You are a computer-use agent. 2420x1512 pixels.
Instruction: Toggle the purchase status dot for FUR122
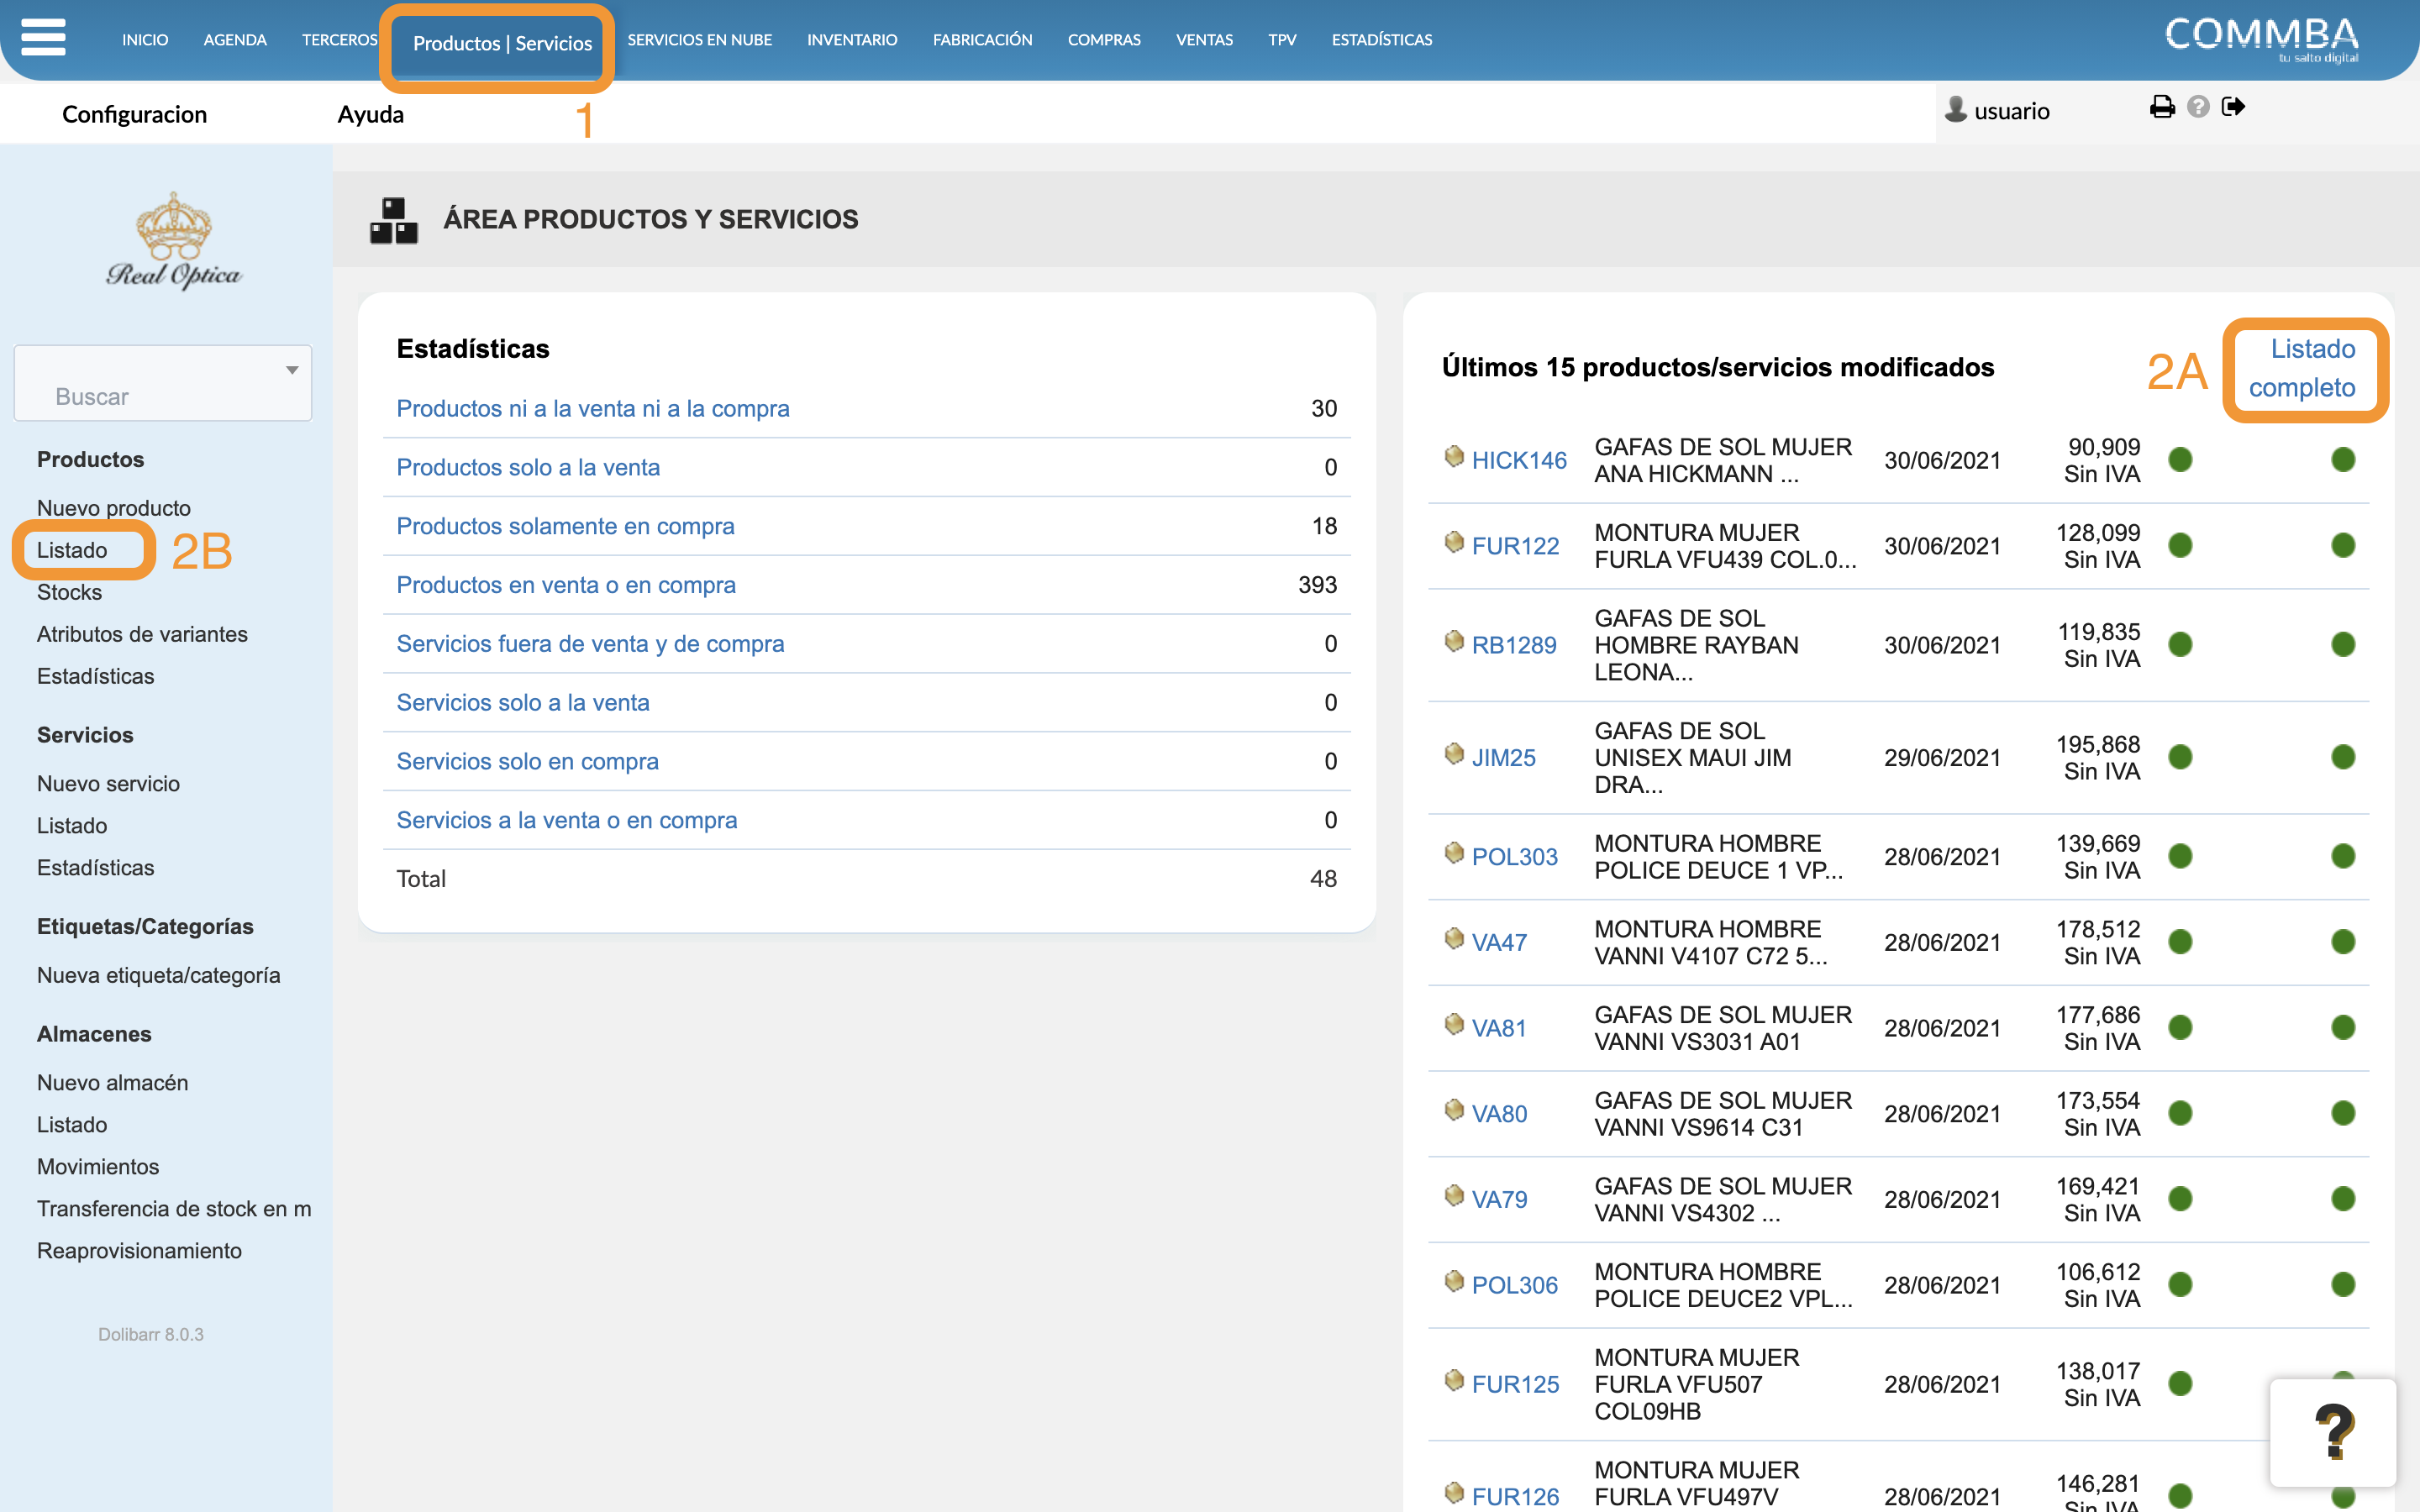click(x=2343, y=546)
